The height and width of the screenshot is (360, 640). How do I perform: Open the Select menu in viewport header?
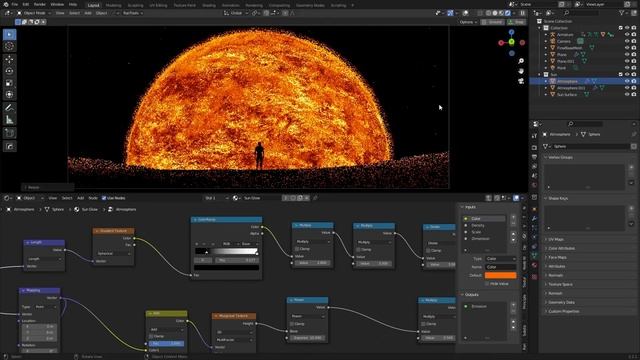click(x=74, y=13)
